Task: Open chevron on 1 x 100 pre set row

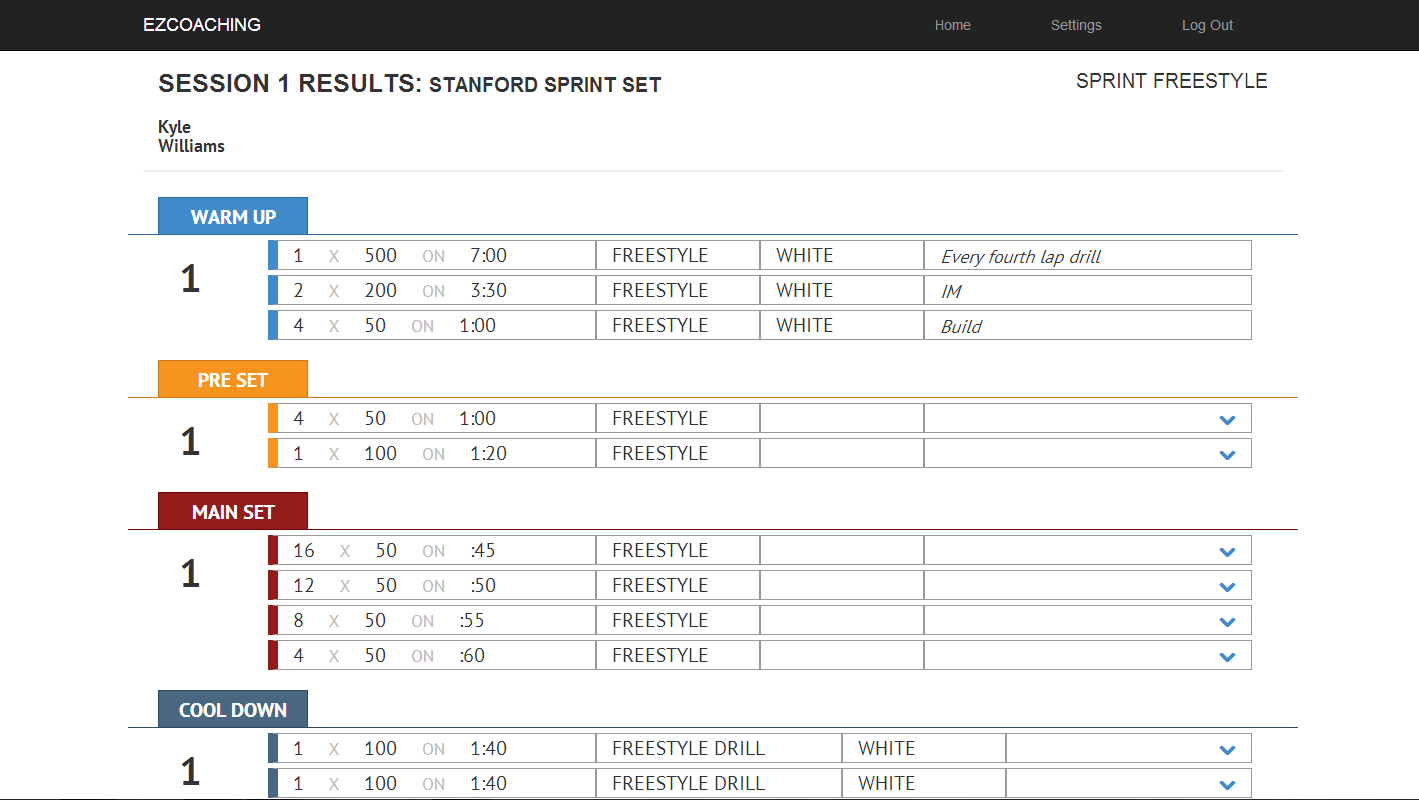Action: pos(1227,455)
